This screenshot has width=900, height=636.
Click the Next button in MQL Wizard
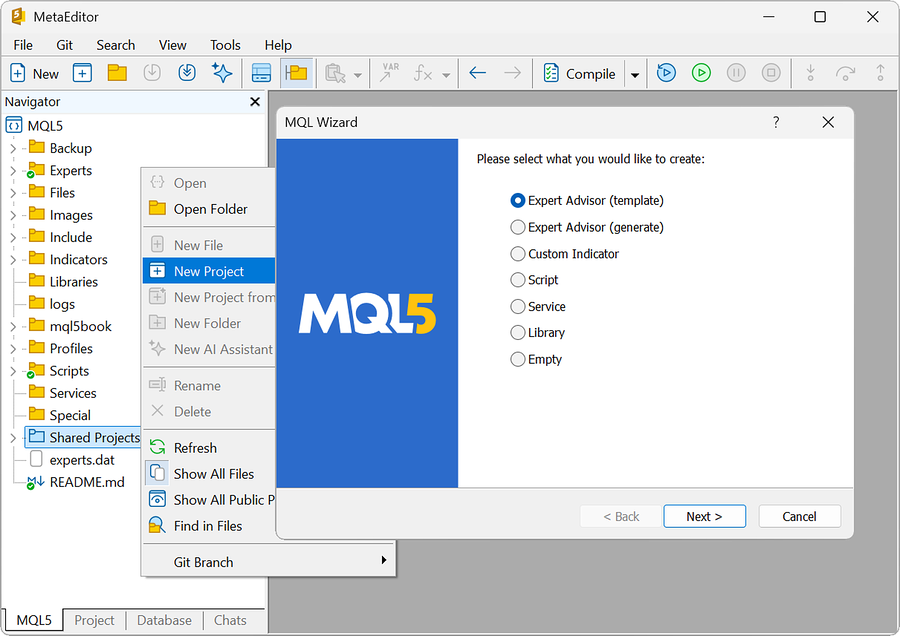(x=704, y=517)
